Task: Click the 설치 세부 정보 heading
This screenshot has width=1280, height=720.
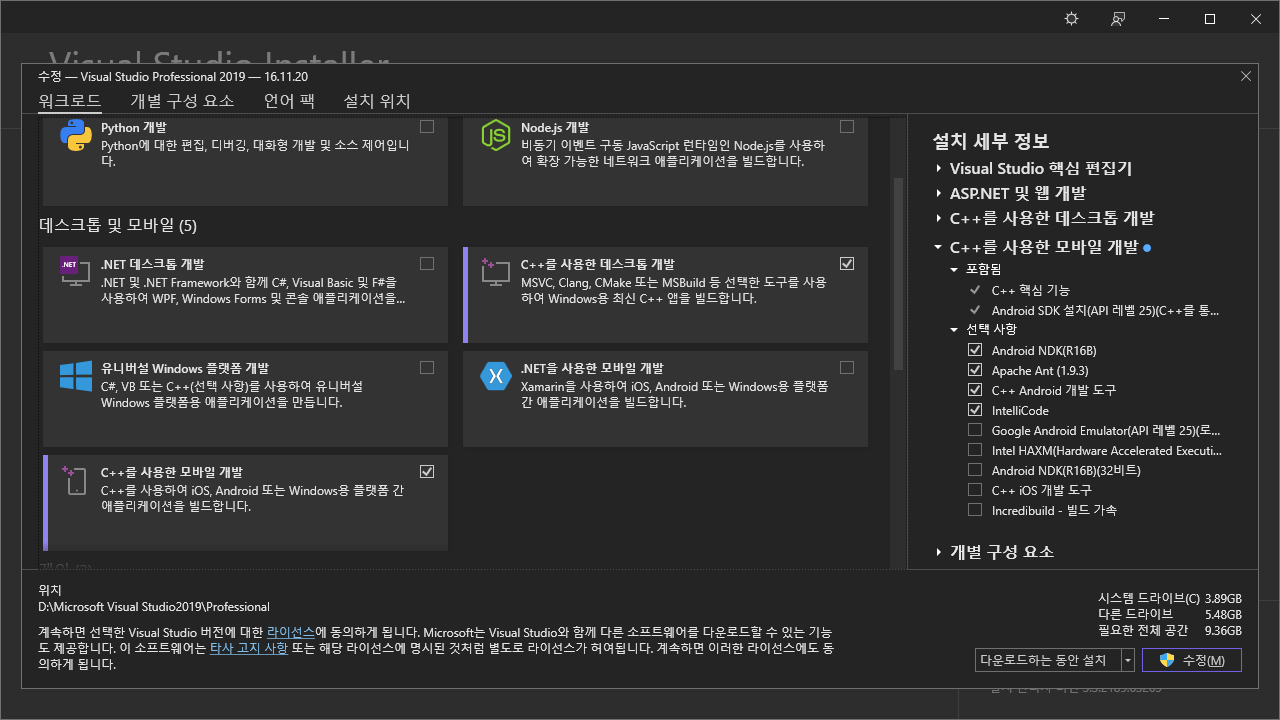Action: coord(991,141)
